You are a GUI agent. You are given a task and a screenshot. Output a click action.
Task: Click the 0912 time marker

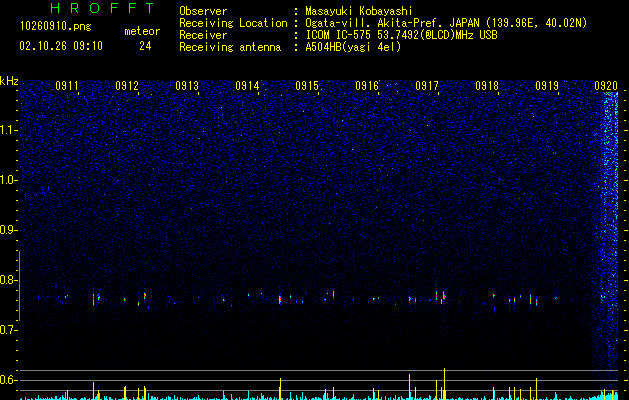[x=127, y=86]
